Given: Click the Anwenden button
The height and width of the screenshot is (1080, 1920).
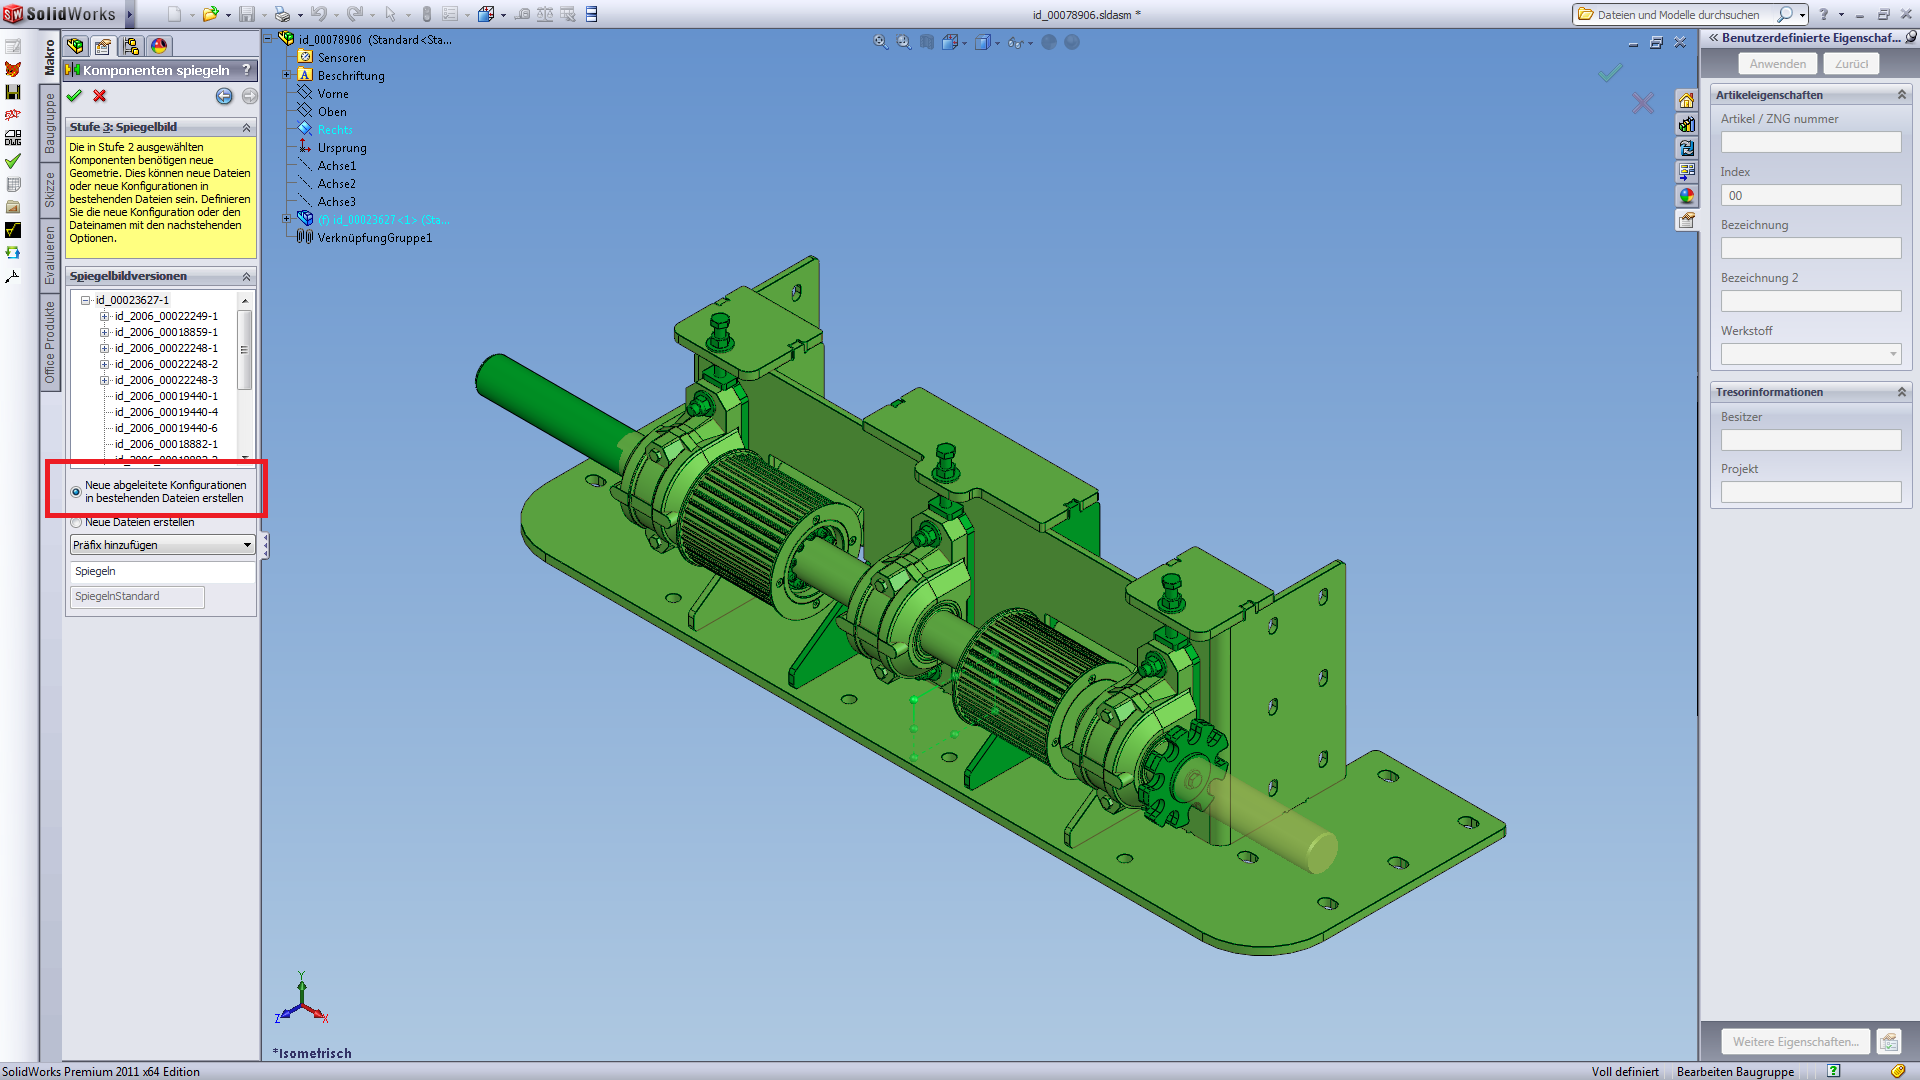Looking at the screenshot, I should (1777, 64).
